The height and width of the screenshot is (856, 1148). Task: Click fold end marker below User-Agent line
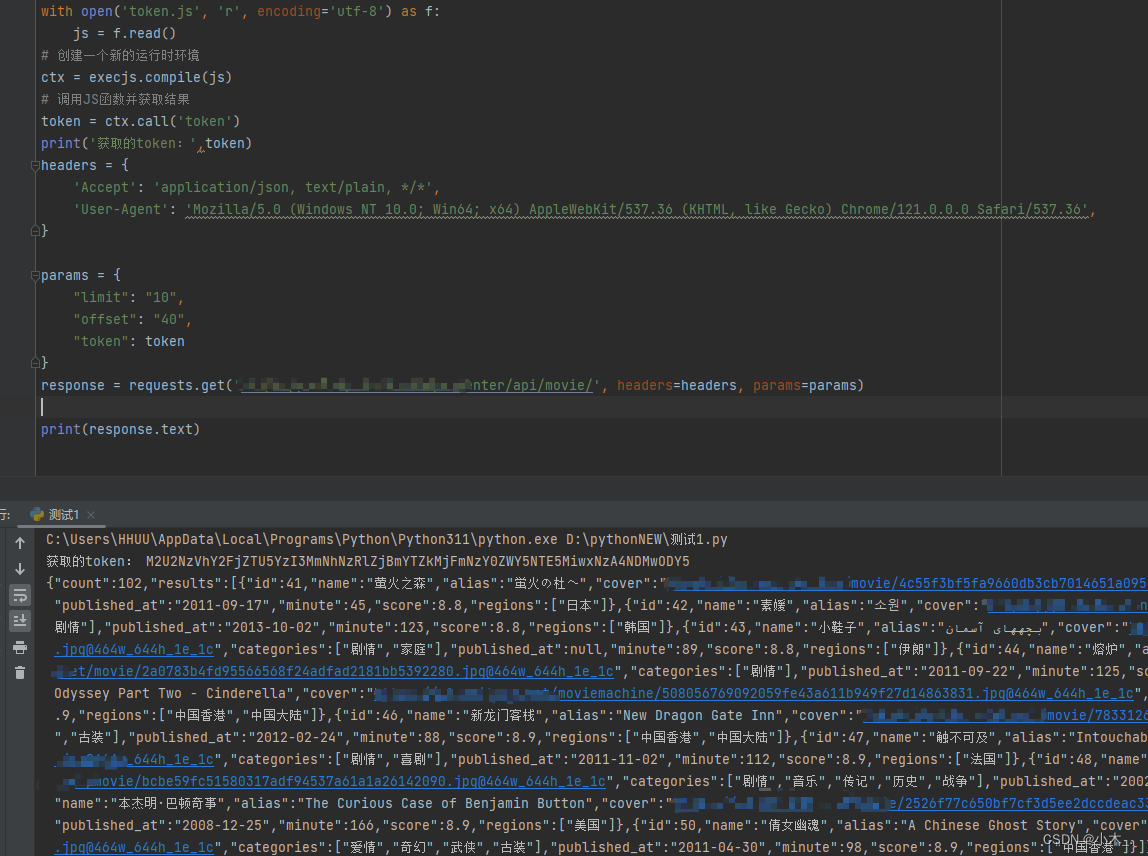pos(35,231)
